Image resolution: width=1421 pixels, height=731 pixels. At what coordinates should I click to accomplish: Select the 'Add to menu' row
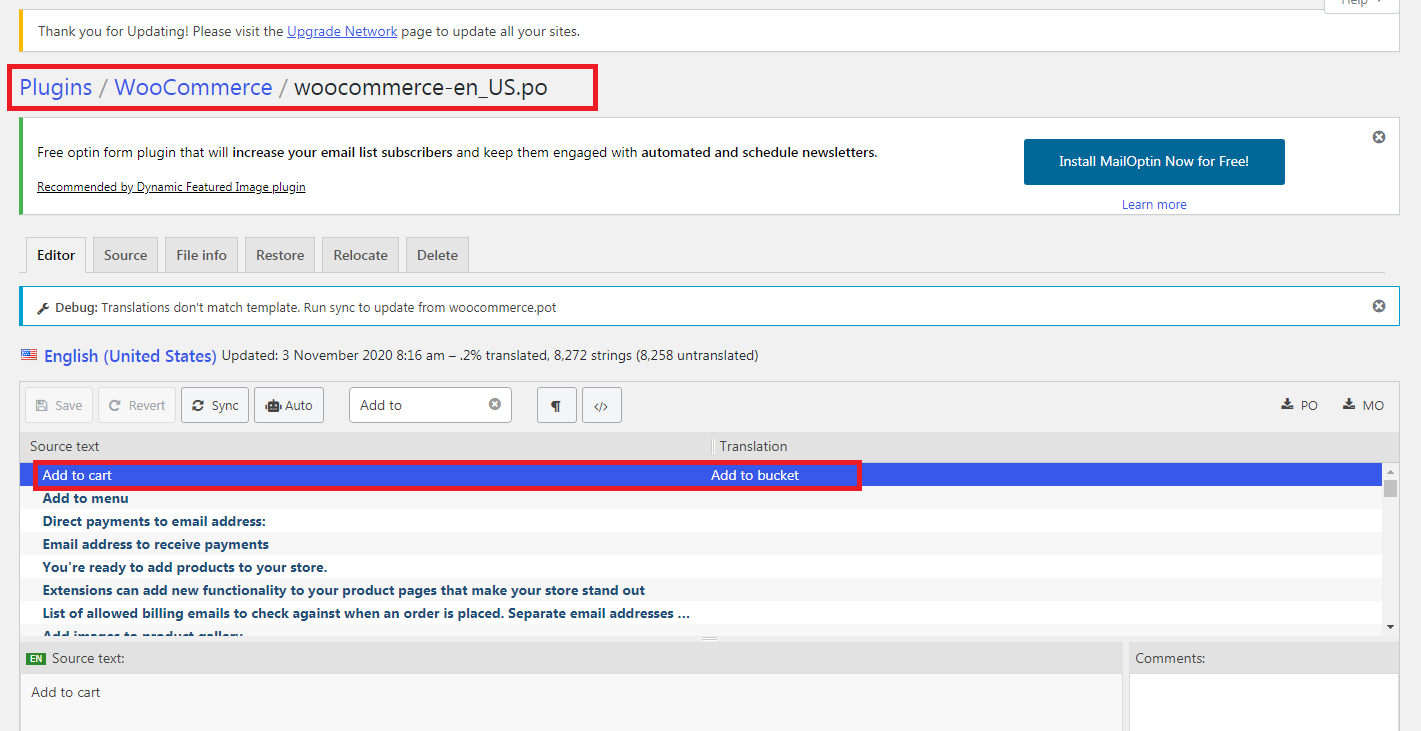(701, 498)
